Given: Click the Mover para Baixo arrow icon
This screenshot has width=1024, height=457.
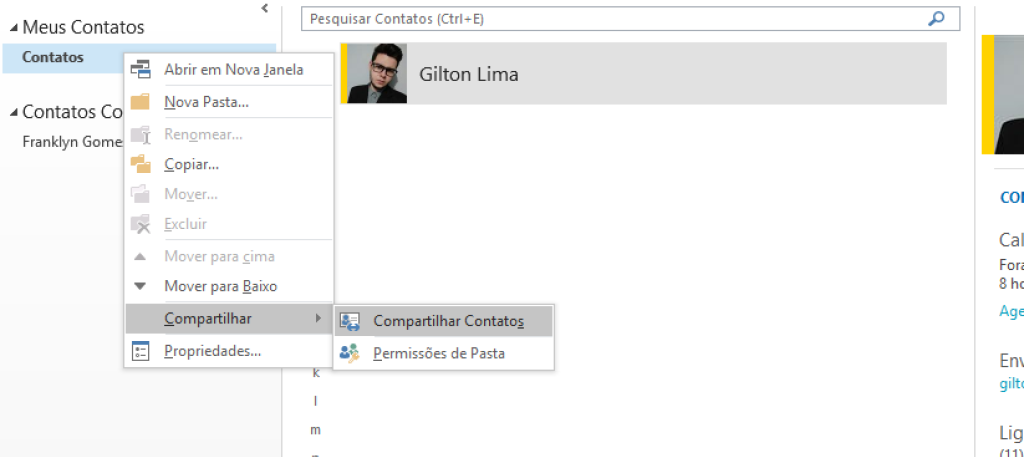Looking at the screenshot, I should coord(140,286).
